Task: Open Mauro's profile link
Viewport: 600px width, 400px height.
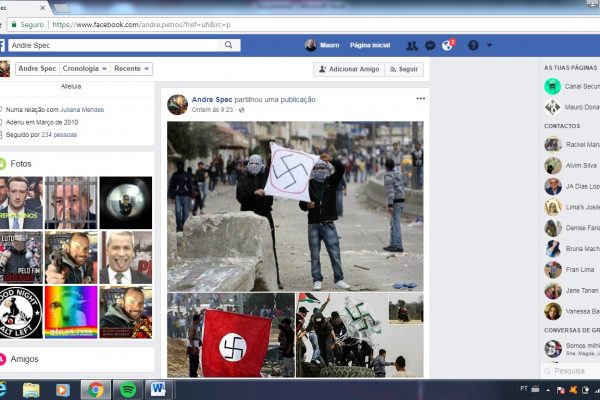Action: [x=322, y=45]
